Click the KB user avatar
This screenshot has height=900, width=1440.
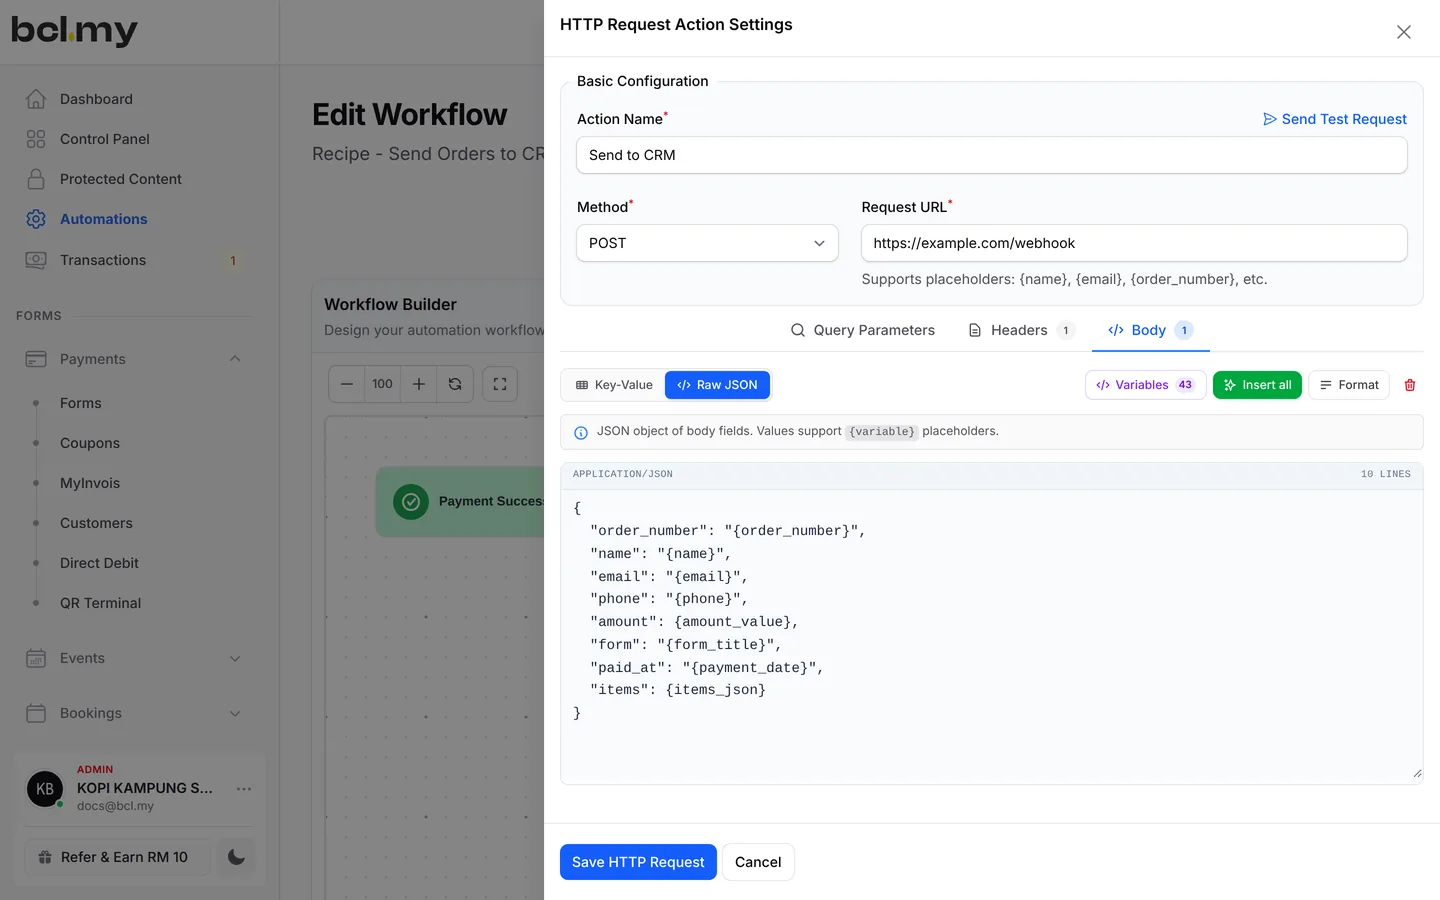[x=45, y=789]
